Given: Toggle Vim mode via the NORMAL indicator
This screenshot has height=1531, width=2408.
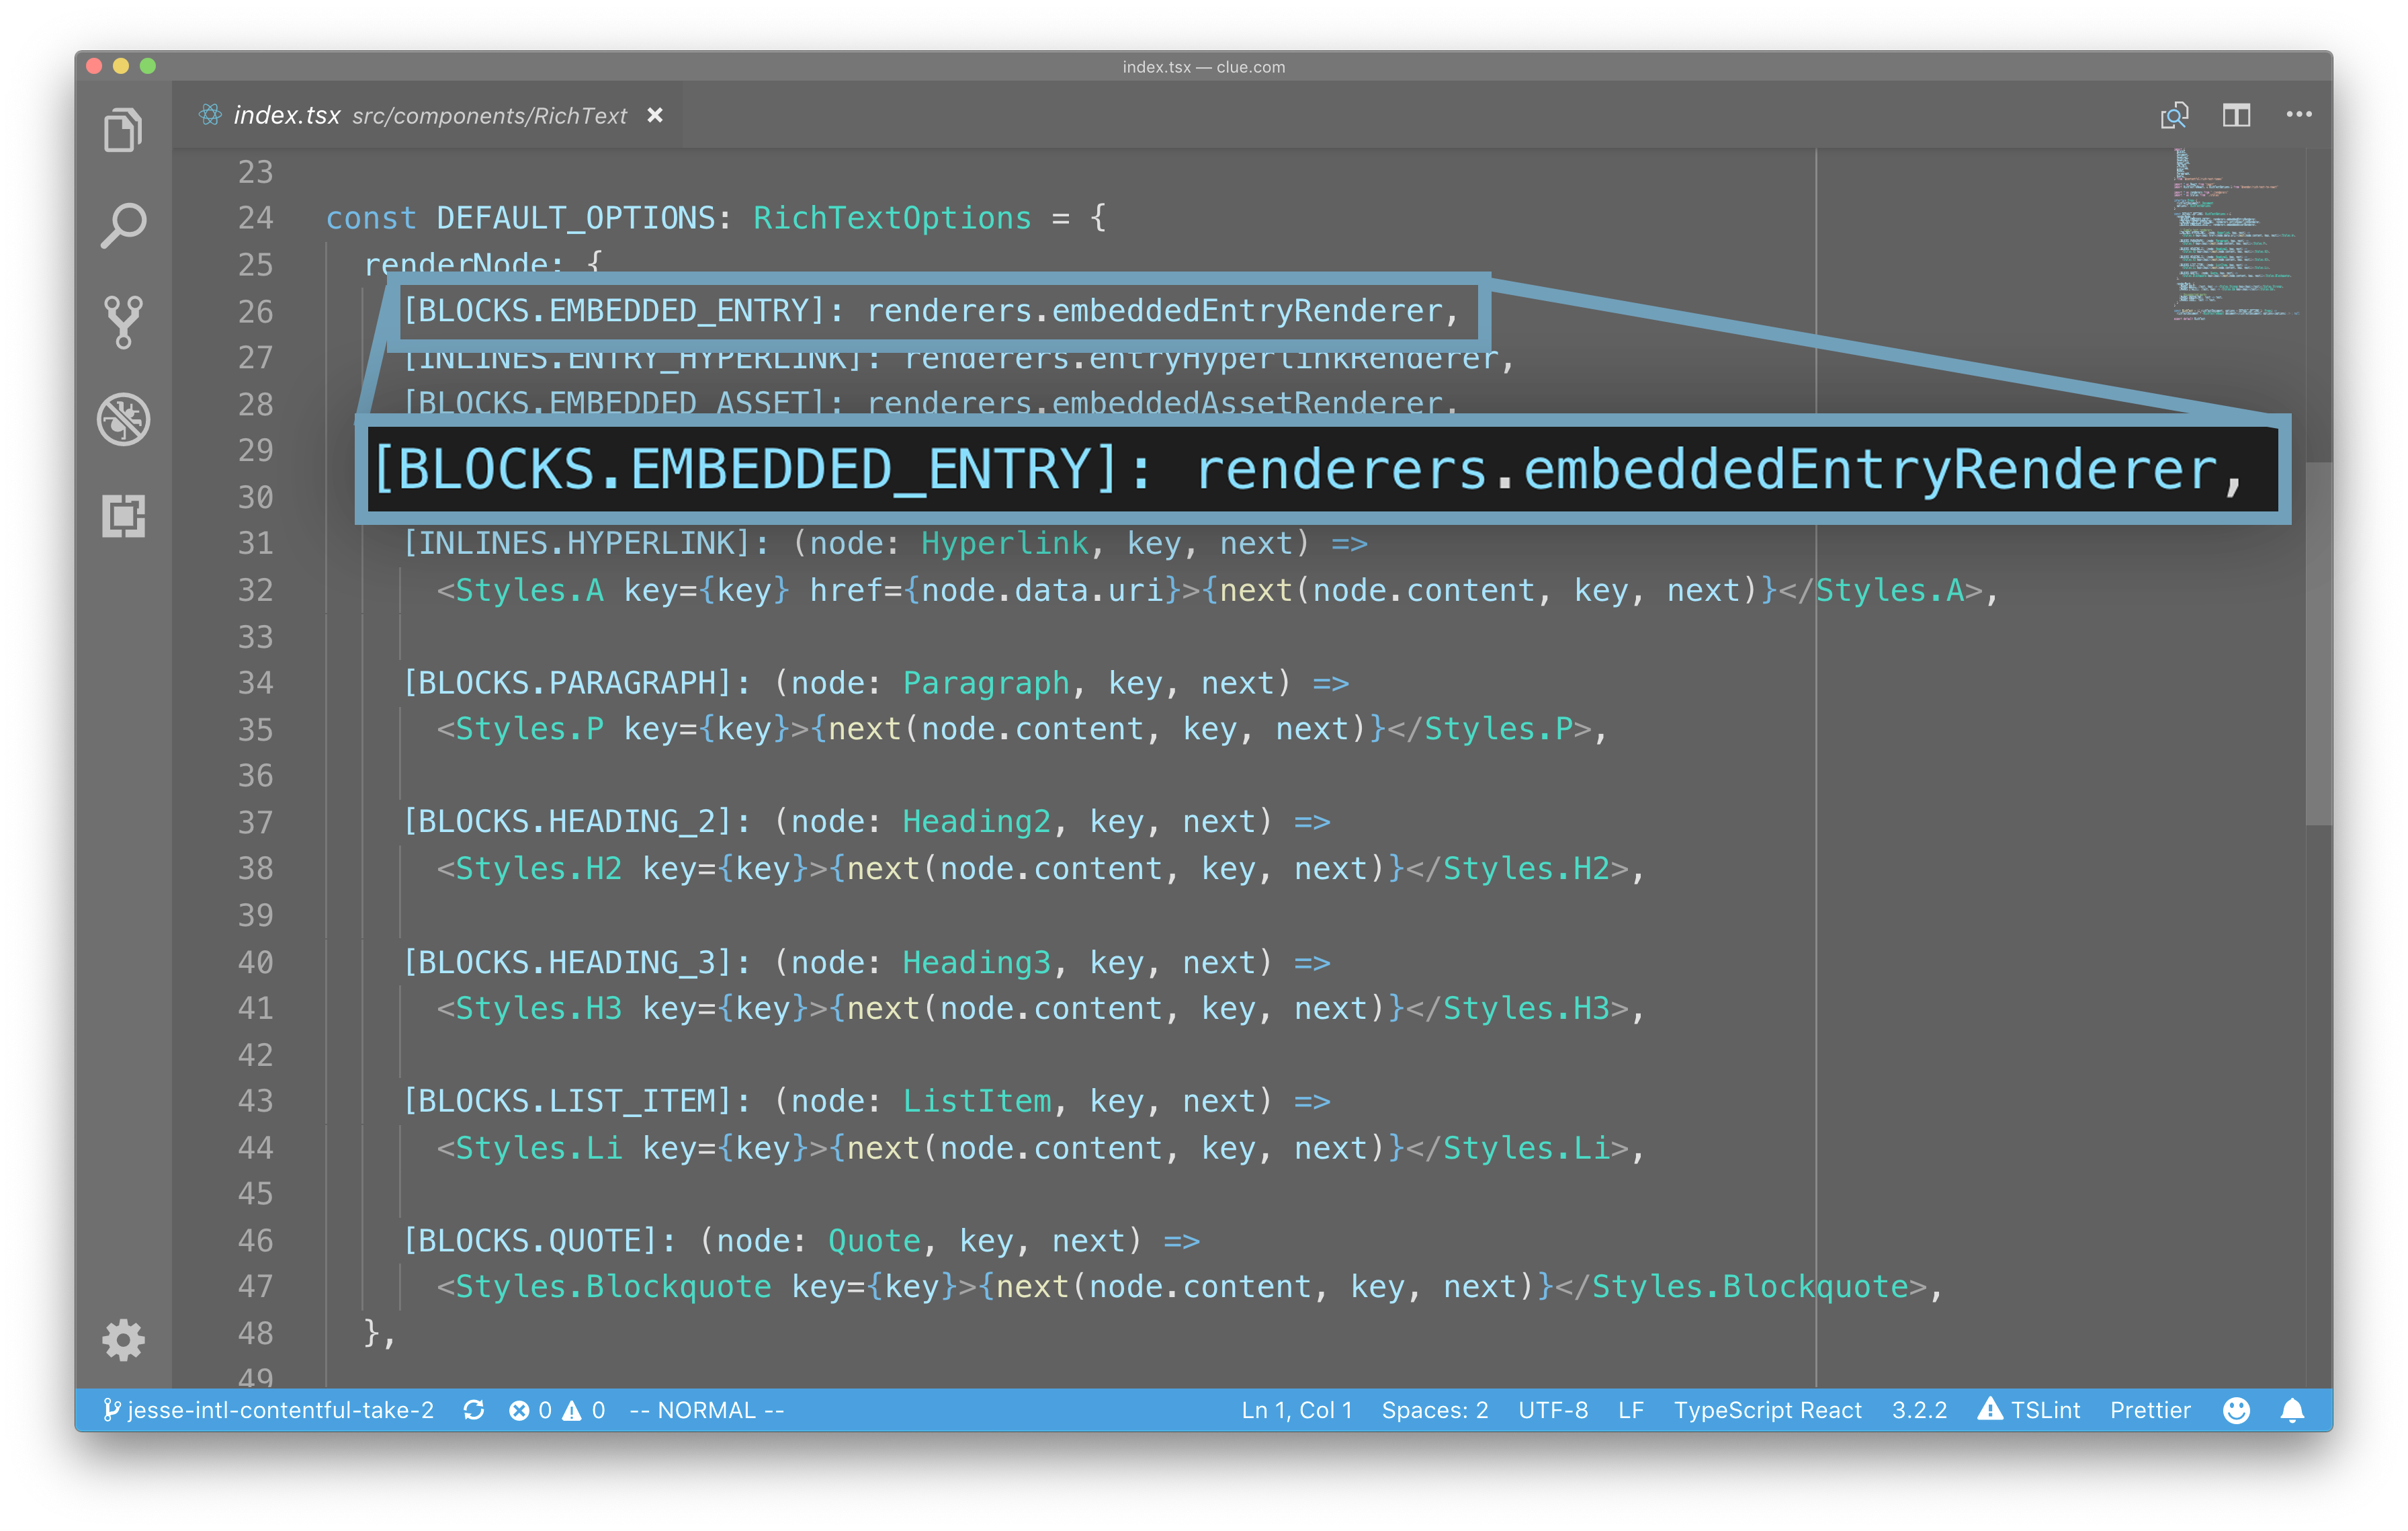Looking at the screenshot, I should [x=705, y=1410].
